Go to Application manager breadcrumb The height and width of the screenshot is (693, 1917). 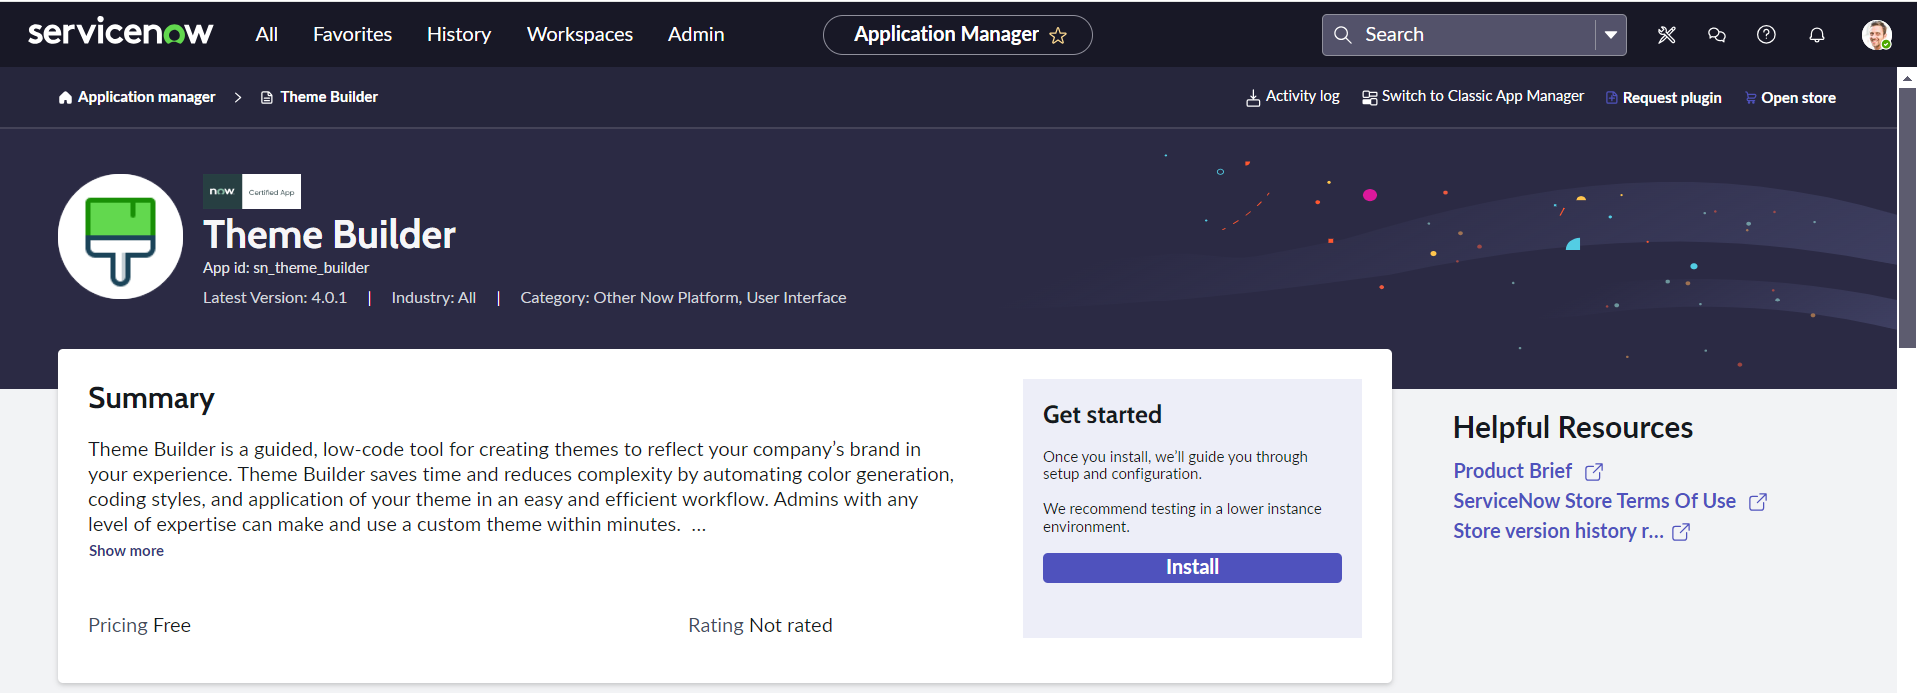click(x=137, y=97)
